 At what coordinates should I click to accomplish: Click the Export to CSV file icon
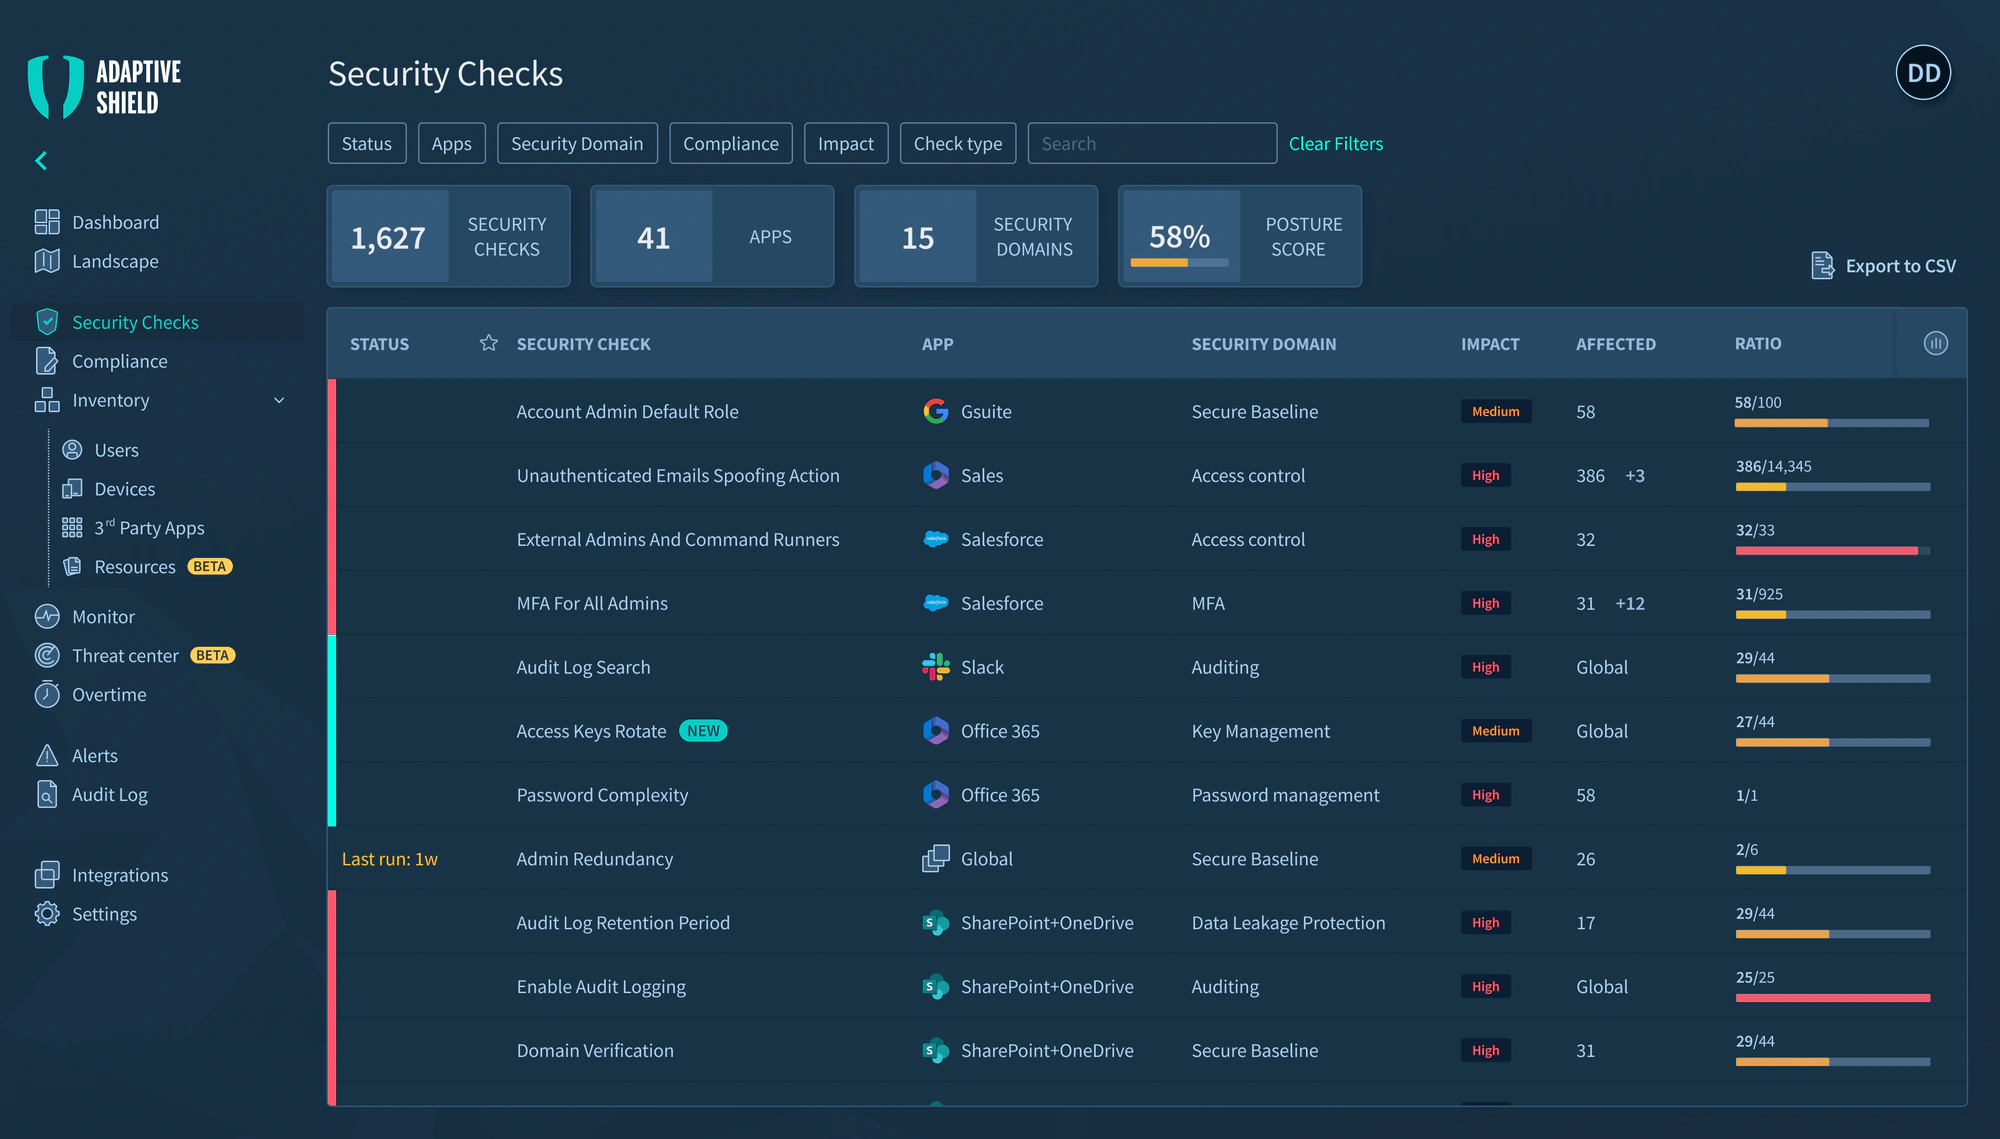point(1823,265)
